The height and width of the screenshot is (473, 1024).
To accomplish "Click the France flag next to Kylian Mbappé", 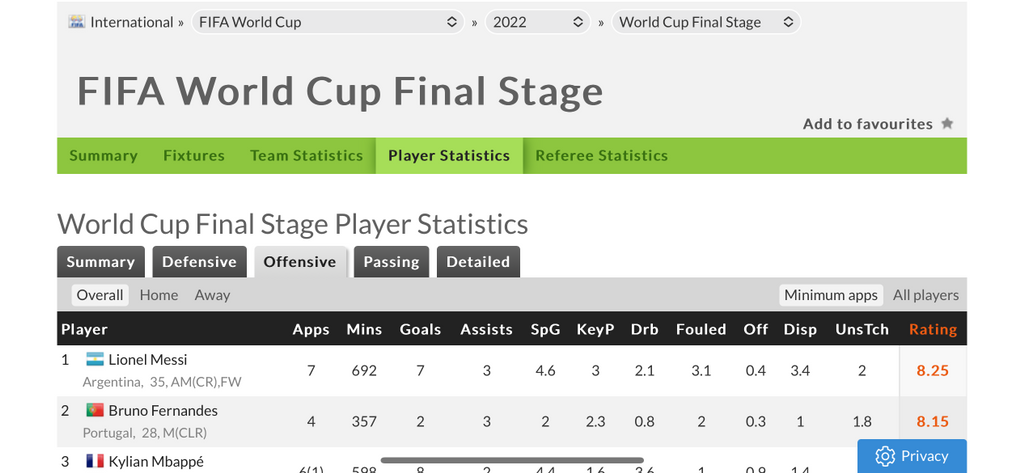I will pos(95,461).
